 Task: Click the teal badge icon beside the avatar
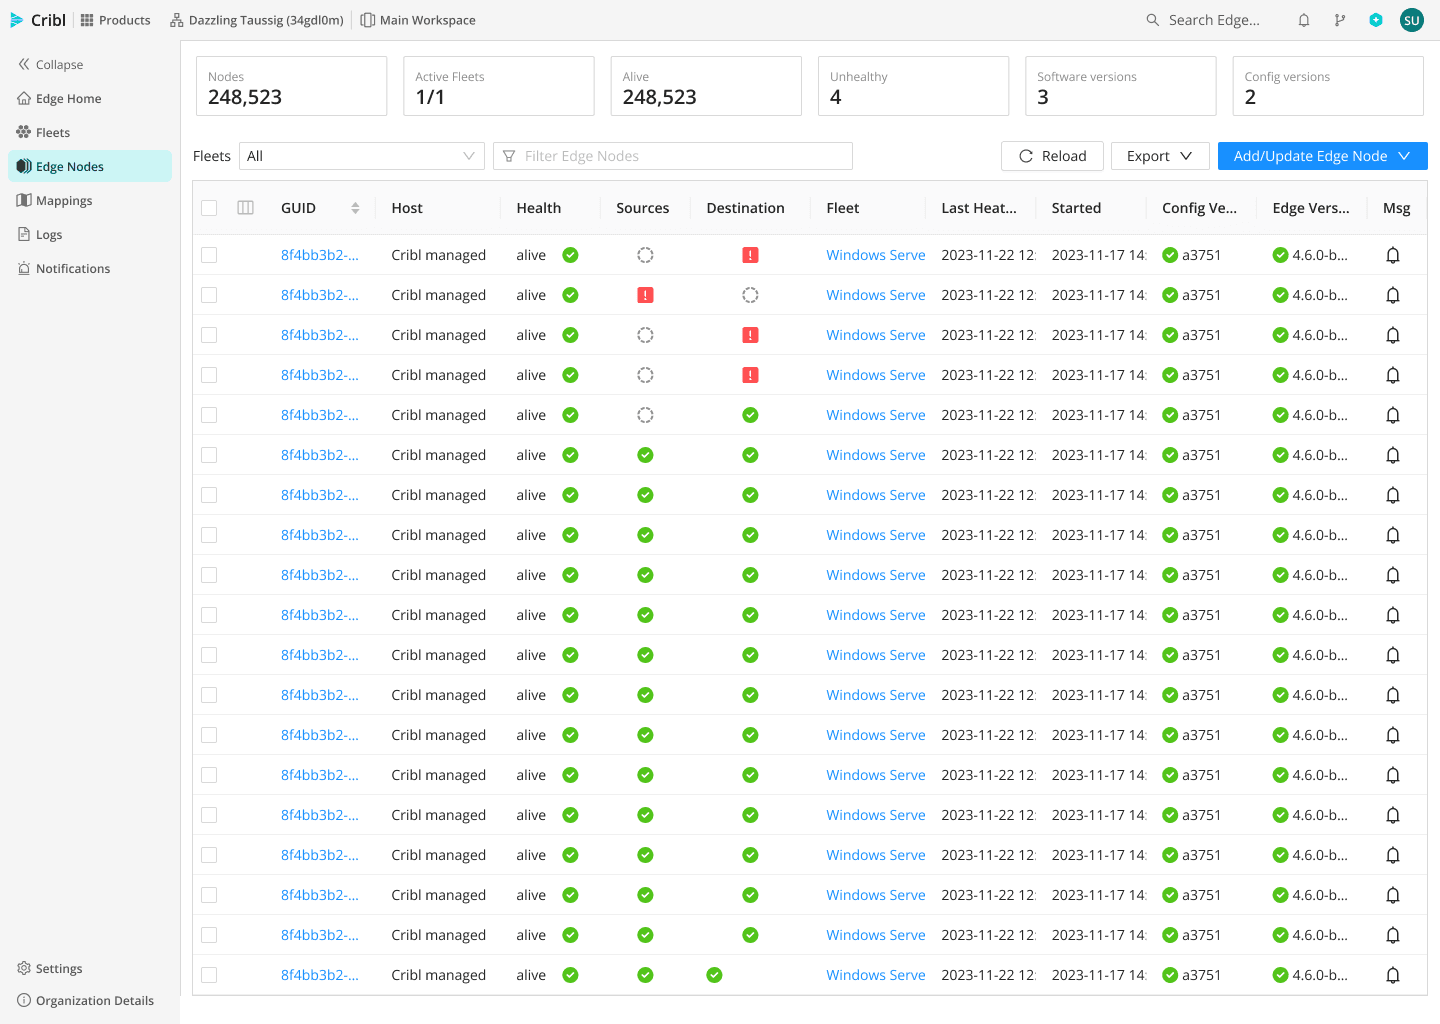[1376, 20]
